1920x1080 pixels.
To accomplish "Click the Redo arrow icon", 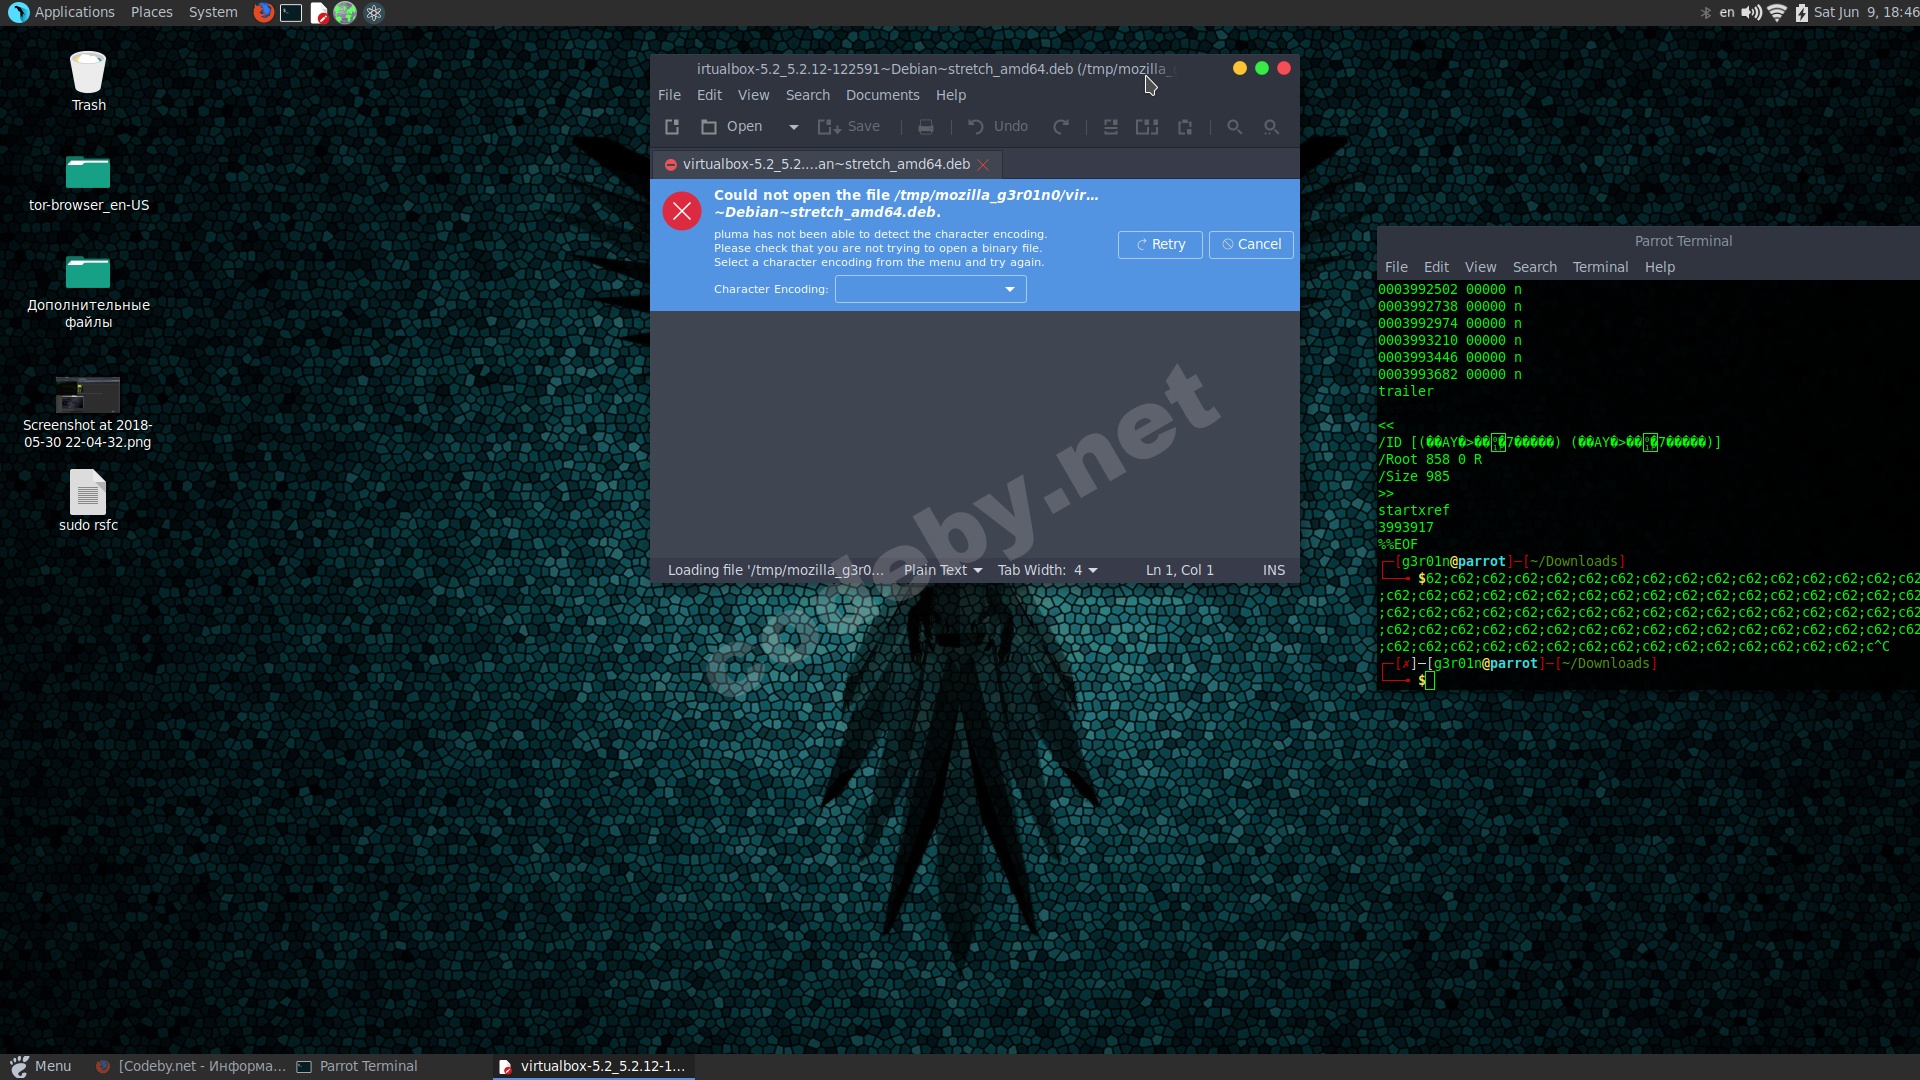I will [x=1061, y=127].
